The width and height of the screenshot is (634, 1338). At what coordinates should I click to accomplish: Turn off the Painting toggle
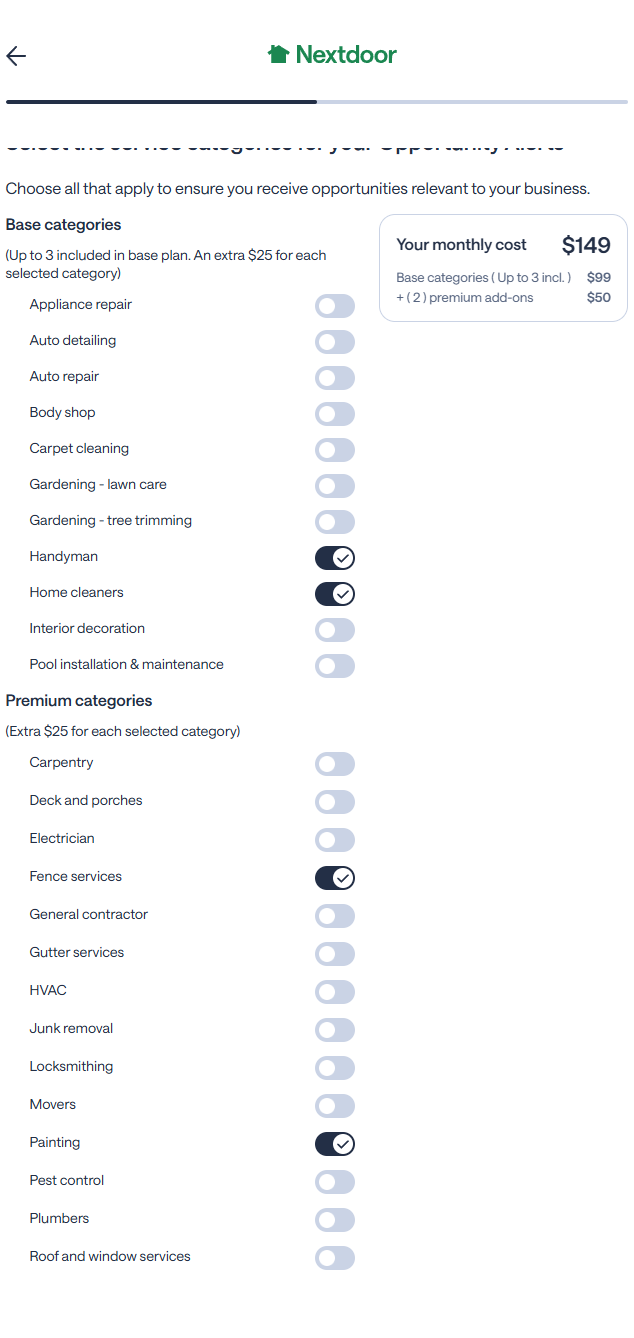(335, 1144)
